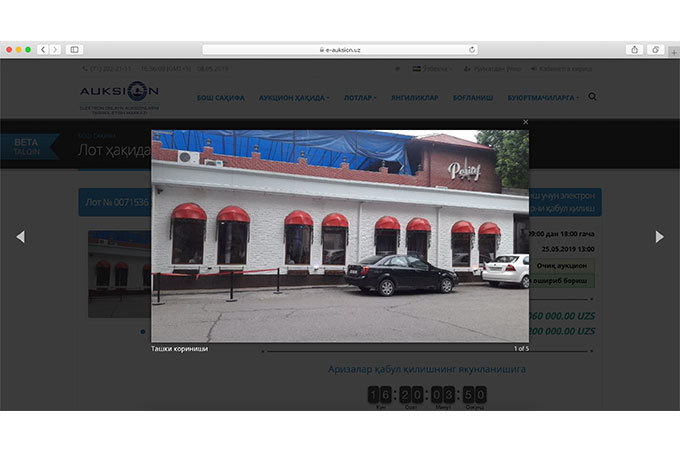This screenshot has height=453, width=680.
Task: Click the e-auksion.uz address bar
Action: pos(340,49)
